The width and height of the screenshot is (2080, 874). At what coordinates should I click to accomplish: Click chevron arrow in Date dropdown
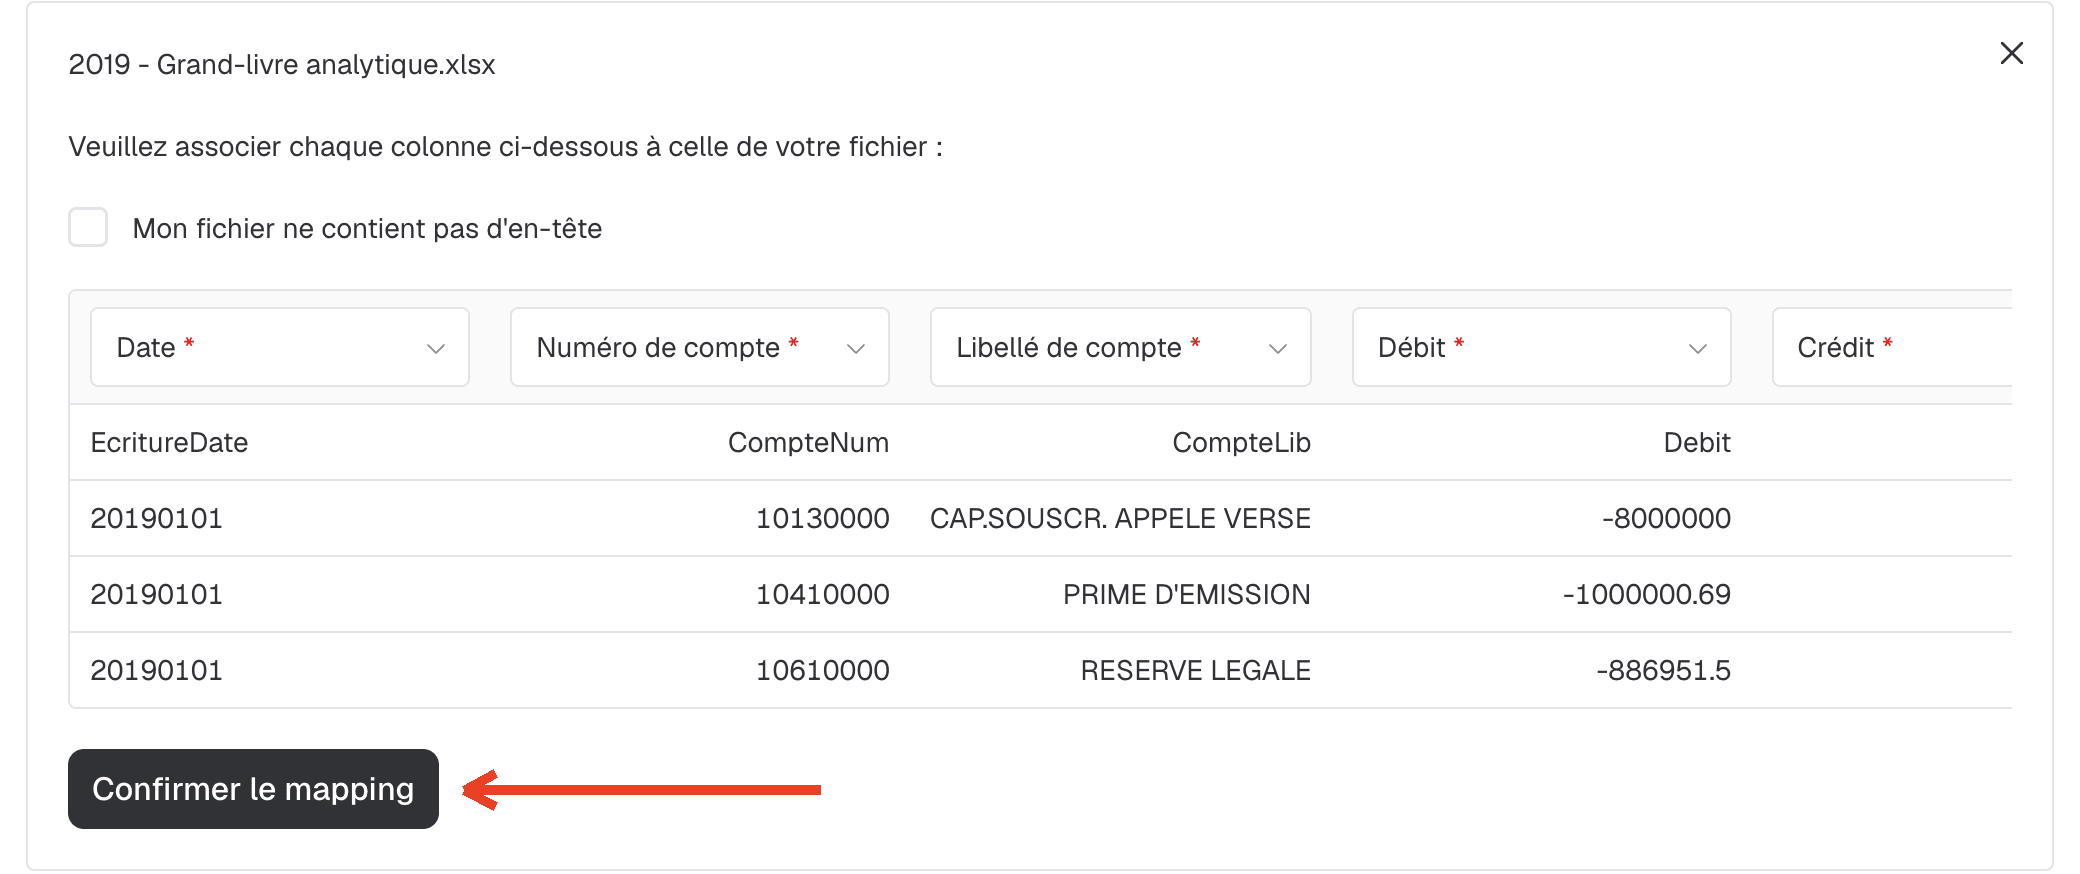coord(436,348)
